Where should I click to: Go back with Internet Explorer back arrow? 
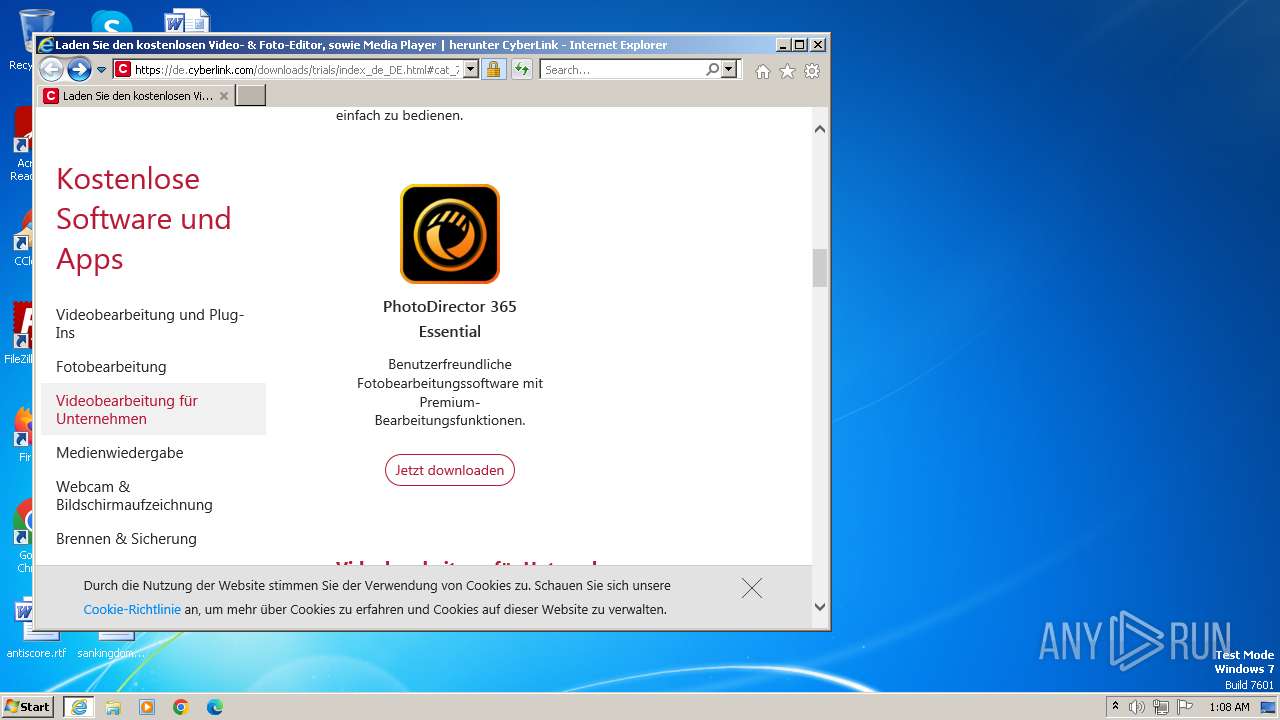(x=51, y=70)
